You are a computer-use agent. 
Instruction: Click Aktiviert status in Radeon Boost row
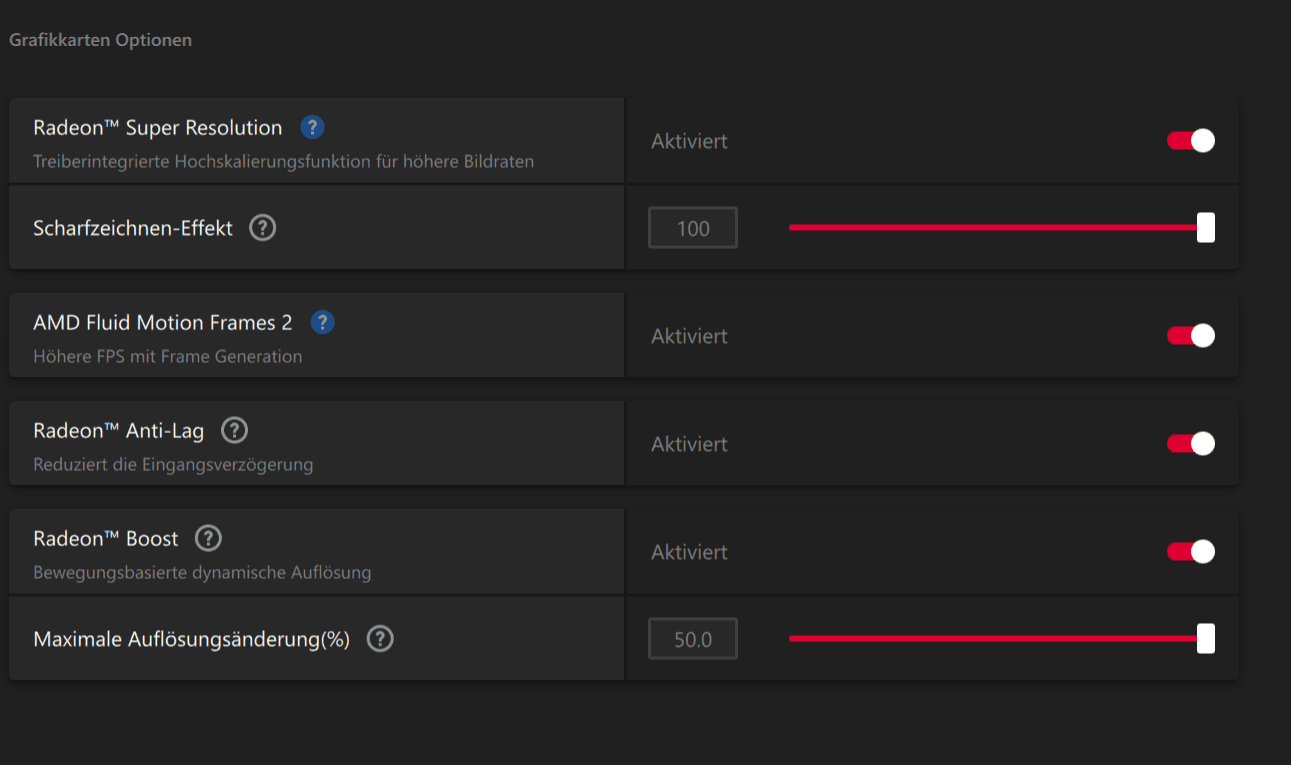[x=689, y=552]
